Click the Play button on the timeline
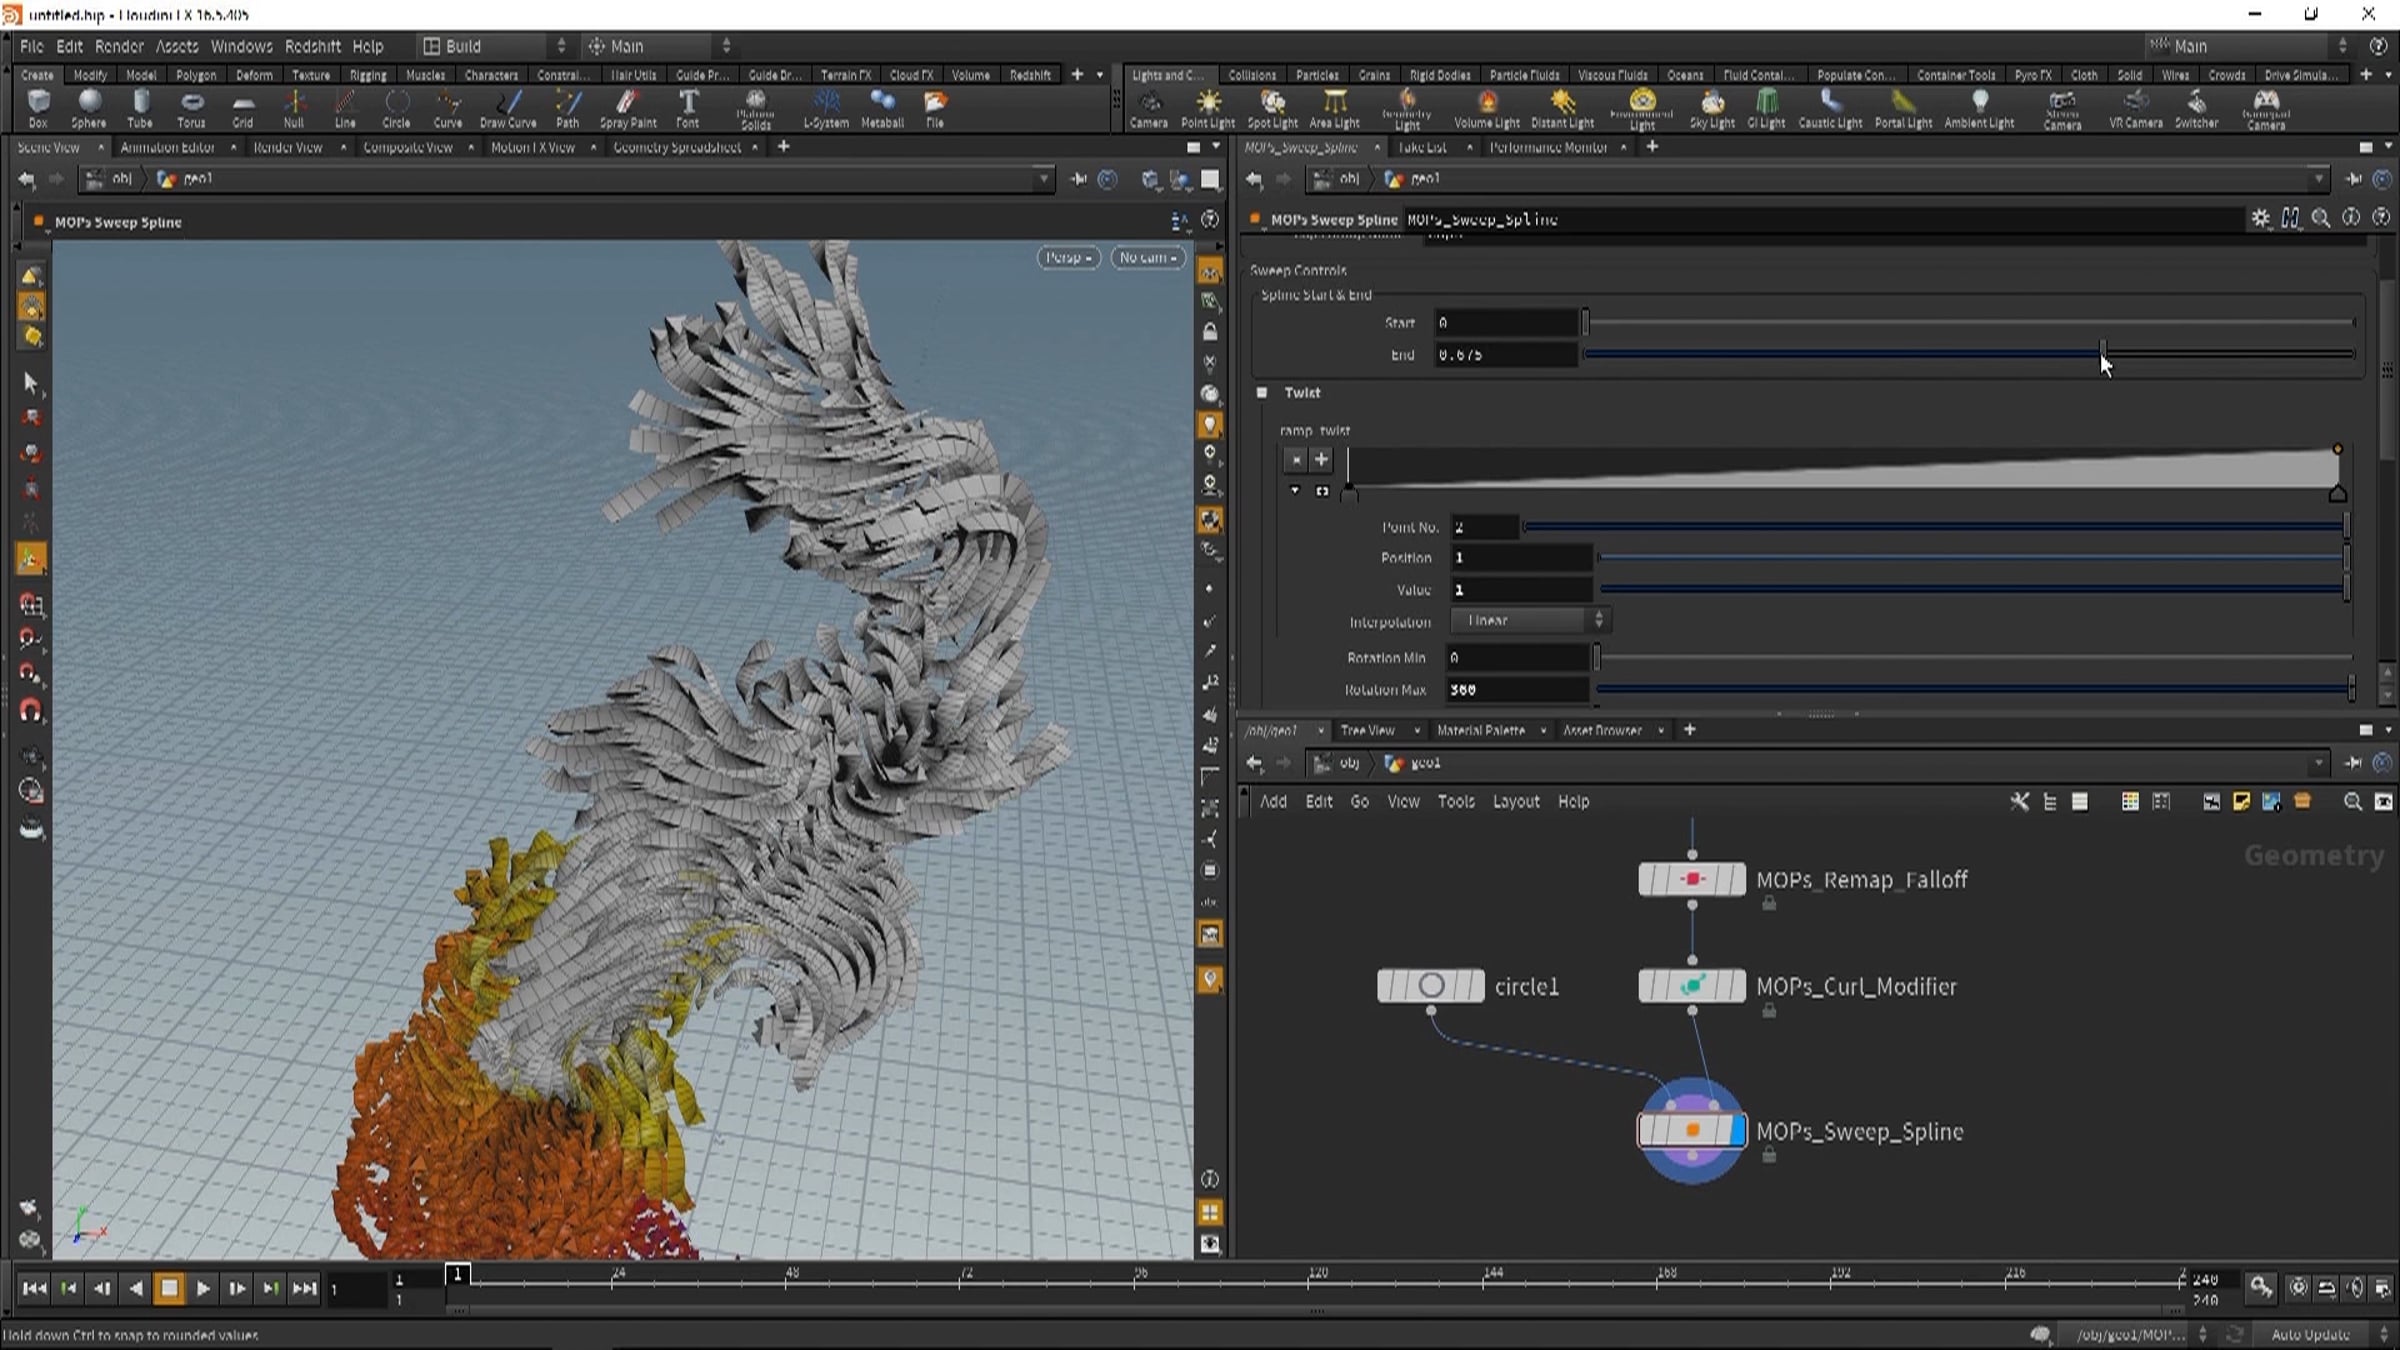Screen dimensions: 2400x1350 point(203,1289)
